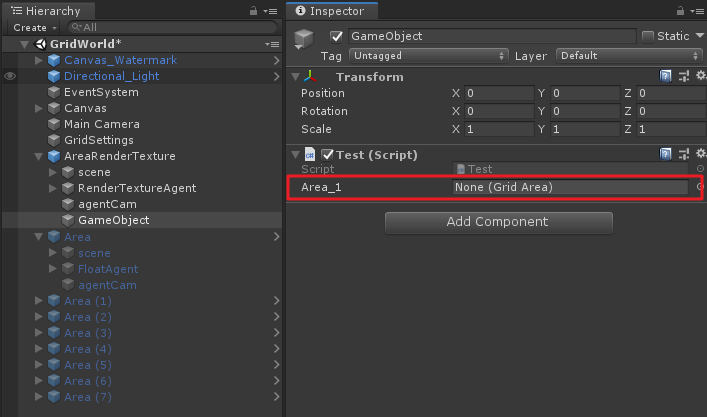Viewport: 707px width, 417px height.
Task: Click the Unity logo beside GridWorld
Action: 41,44
